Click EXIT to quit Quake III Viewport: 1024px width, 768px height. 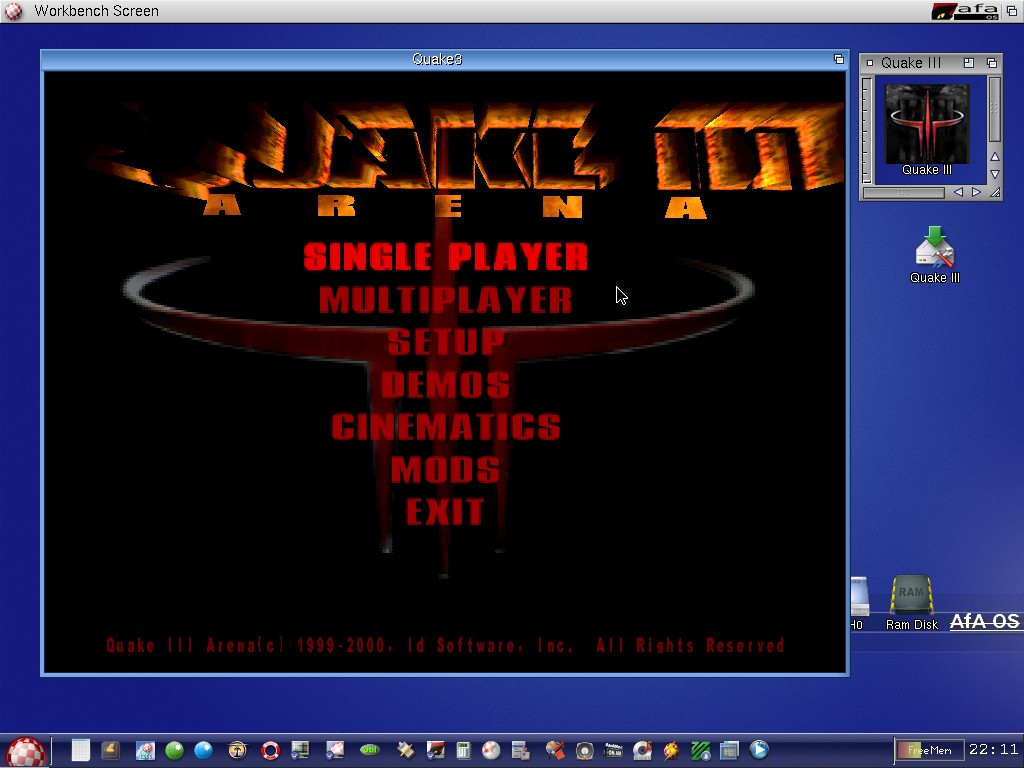pos(445,512)
